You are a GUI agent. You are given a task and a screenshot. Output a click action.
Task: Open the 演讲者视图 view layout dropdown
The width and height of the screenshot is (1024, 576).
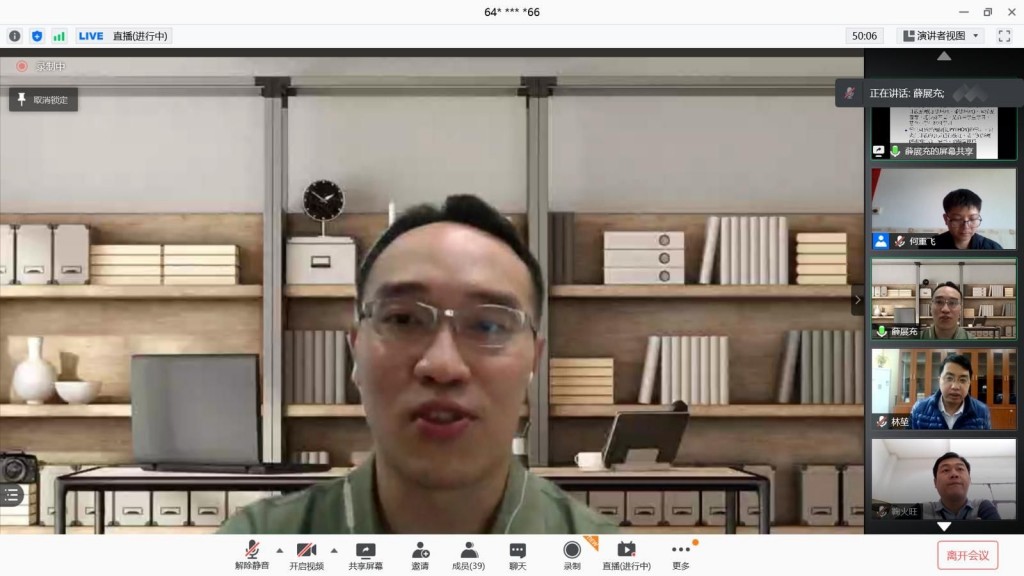tap(941, 36)
